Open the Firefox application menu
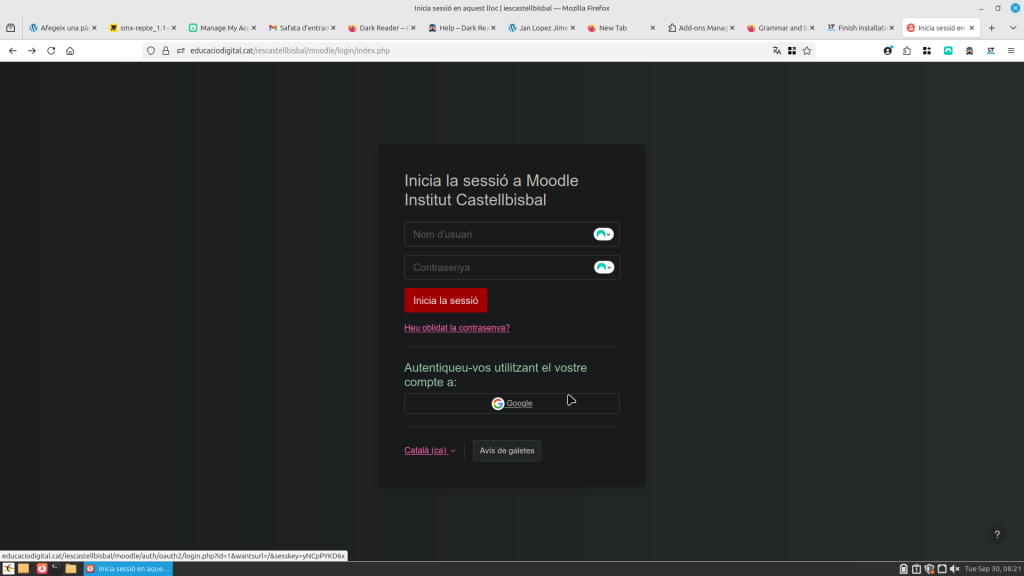This screenshot has width=1024, height=576. pos(1011,50)
